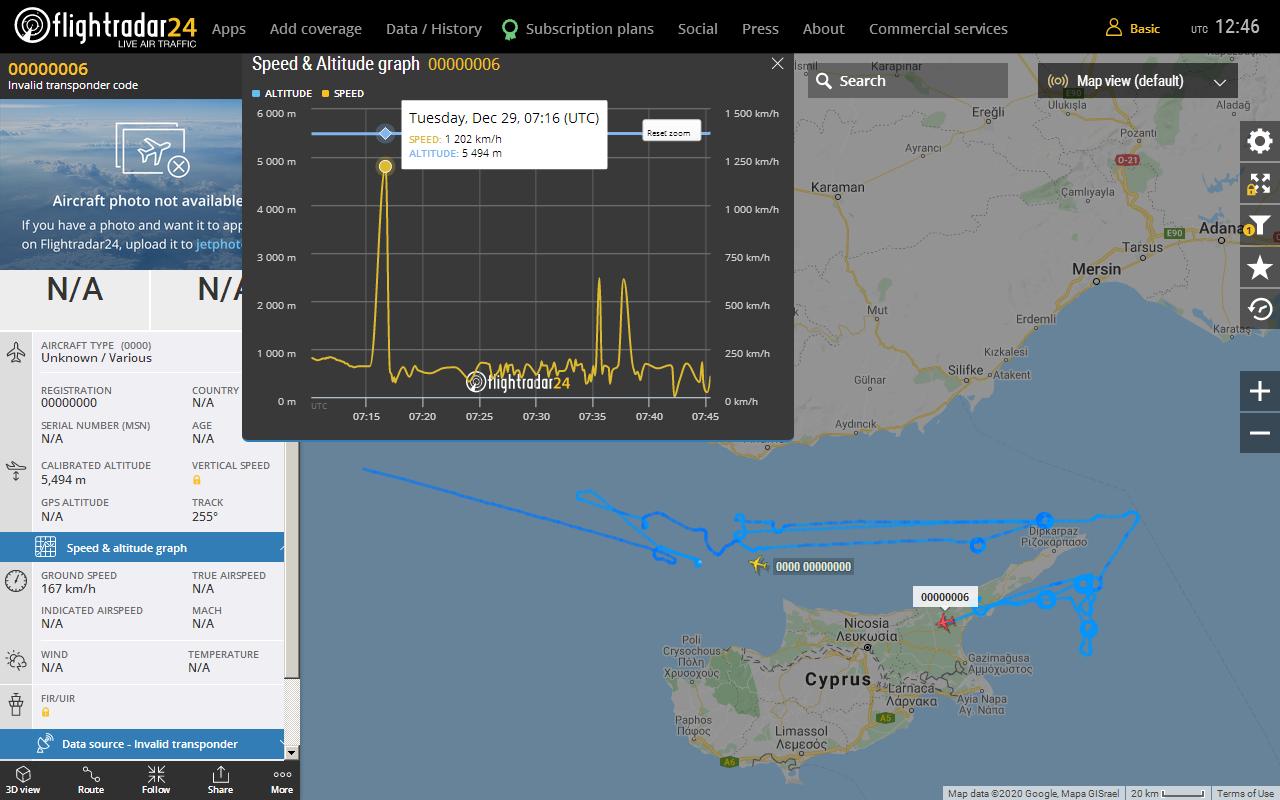Open the map settings gear
Screen dimensions: 1280x800
[1260, 141]
